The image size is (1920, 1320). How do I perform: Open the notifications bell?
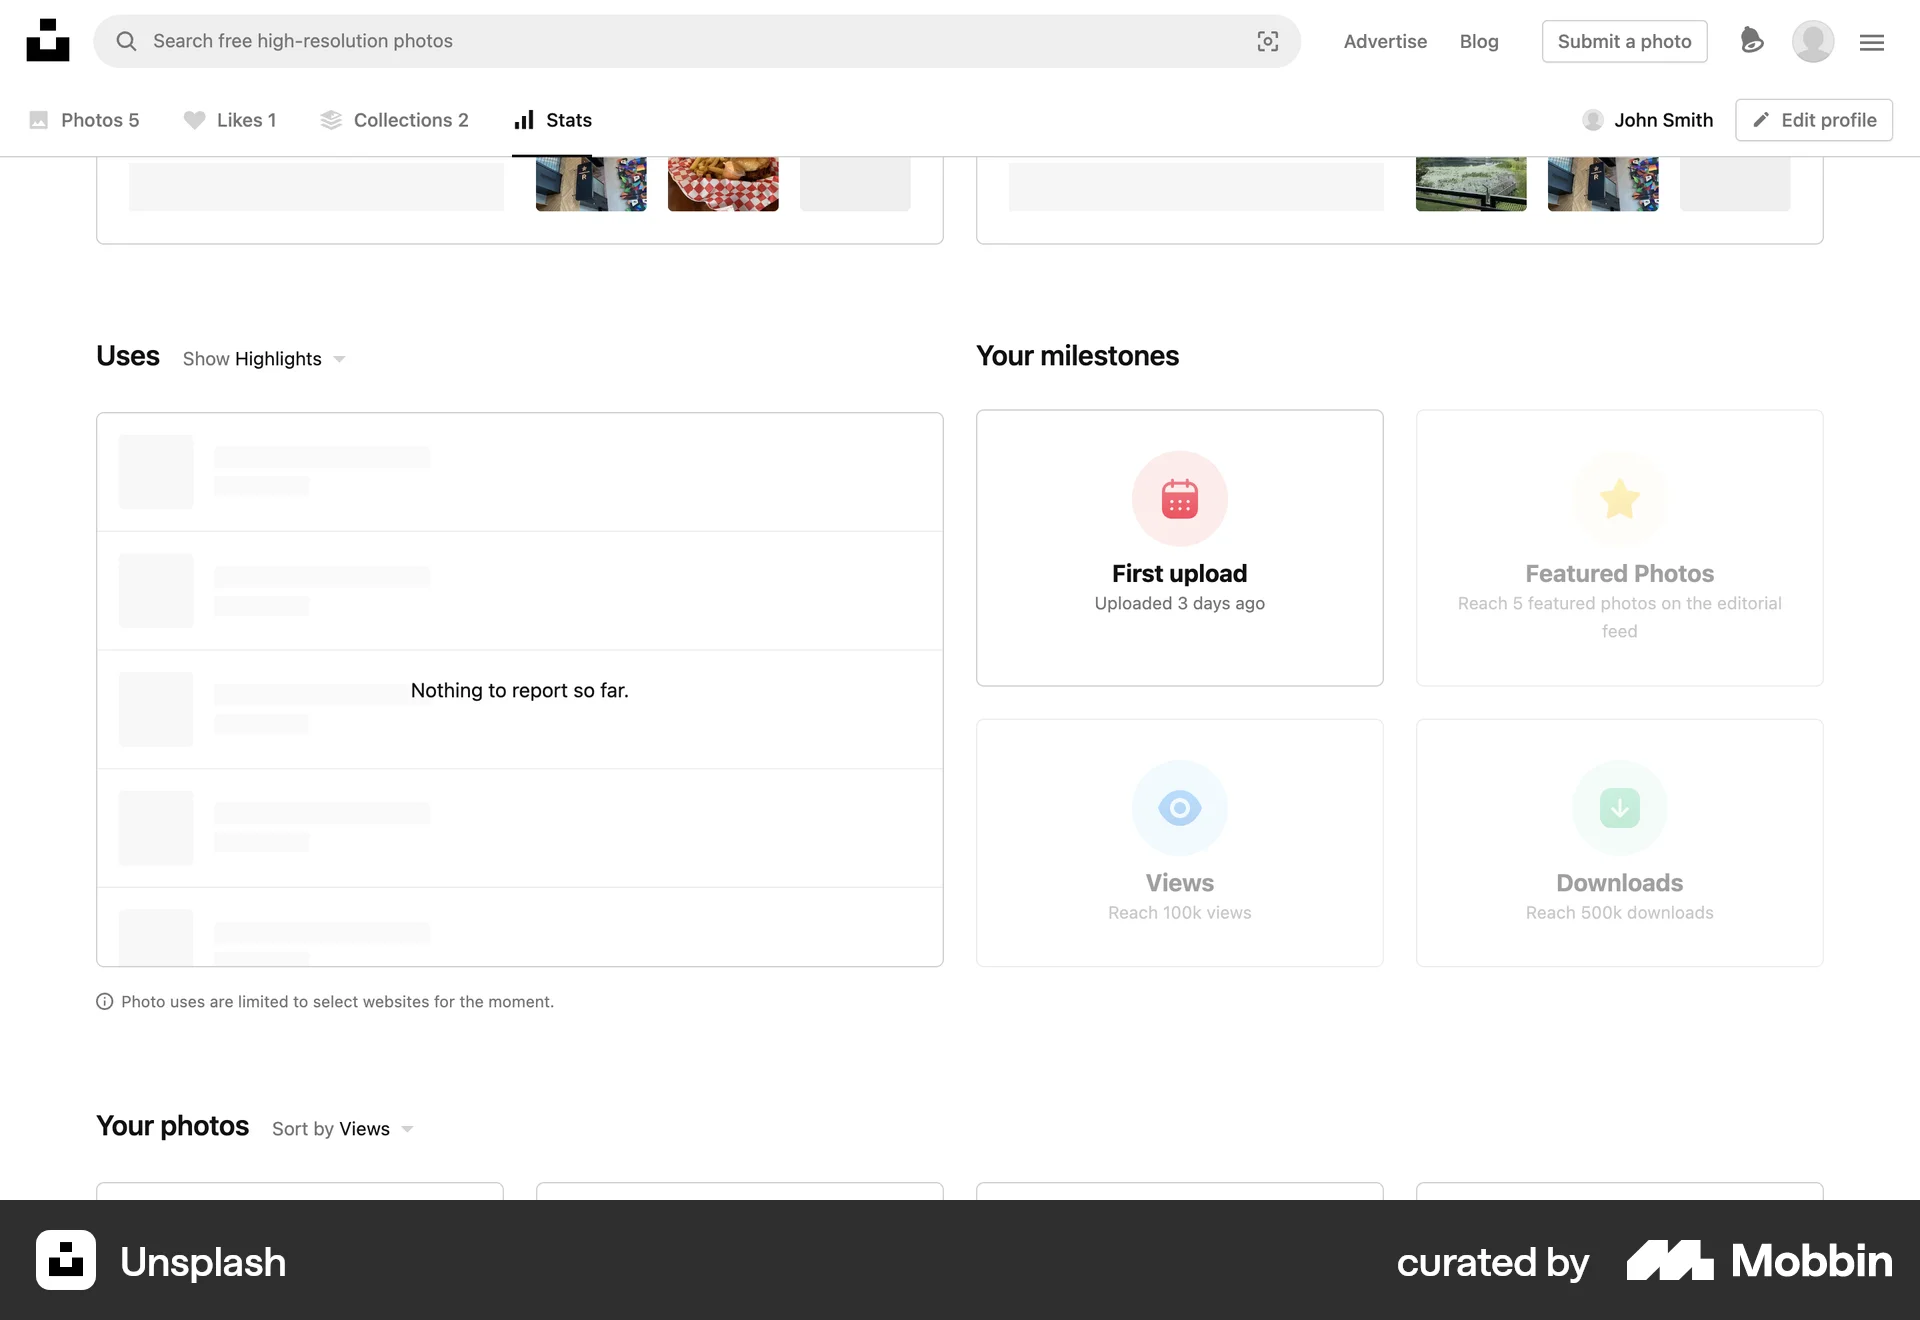pyautogui.click(x=1752, y=41)
